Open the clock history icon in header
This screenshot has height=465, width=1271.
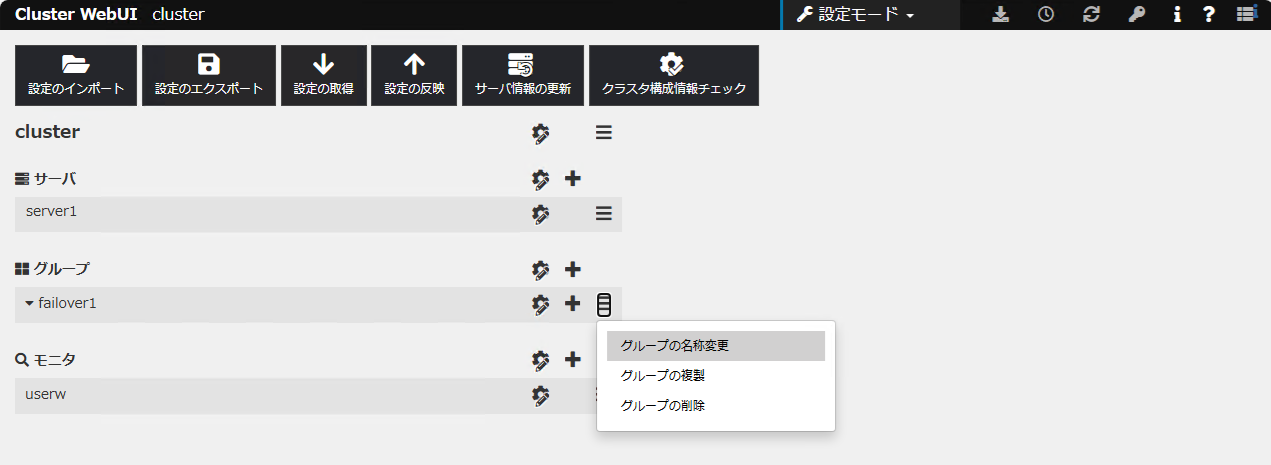1045,15
